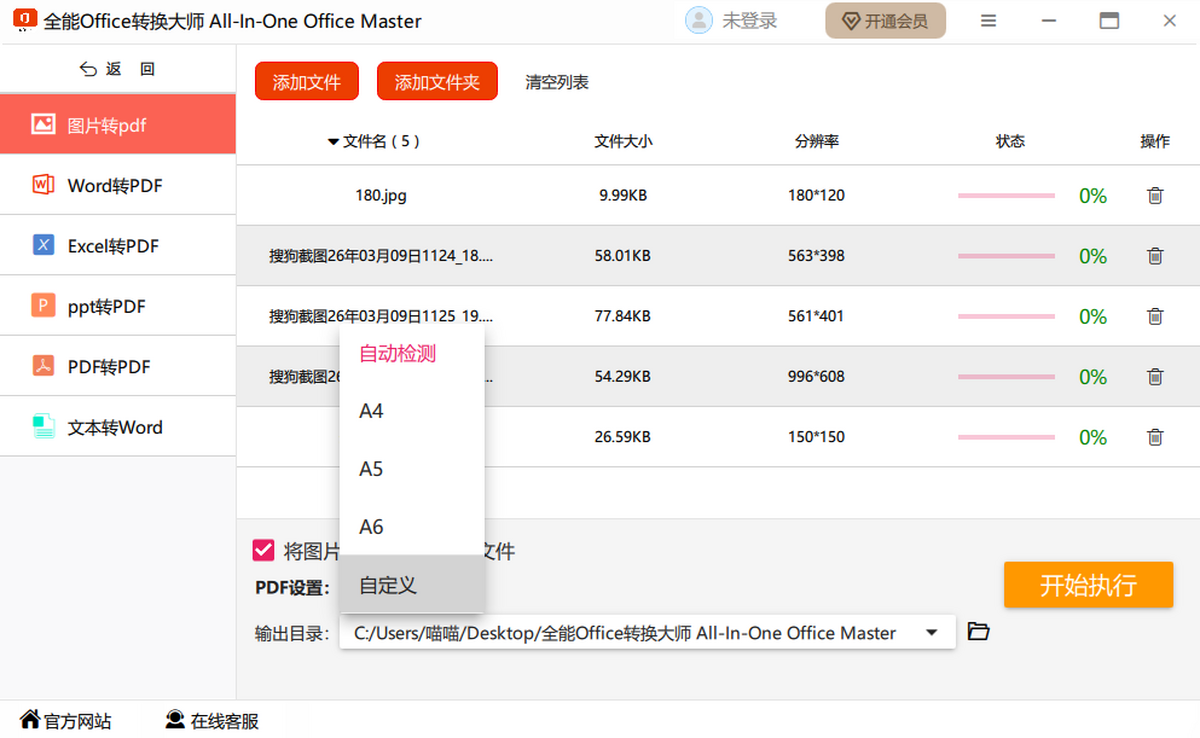Viewport: 1200px width, 738px height.
Task: Sort list by file name arrow
Action: (x=333, y=142)
